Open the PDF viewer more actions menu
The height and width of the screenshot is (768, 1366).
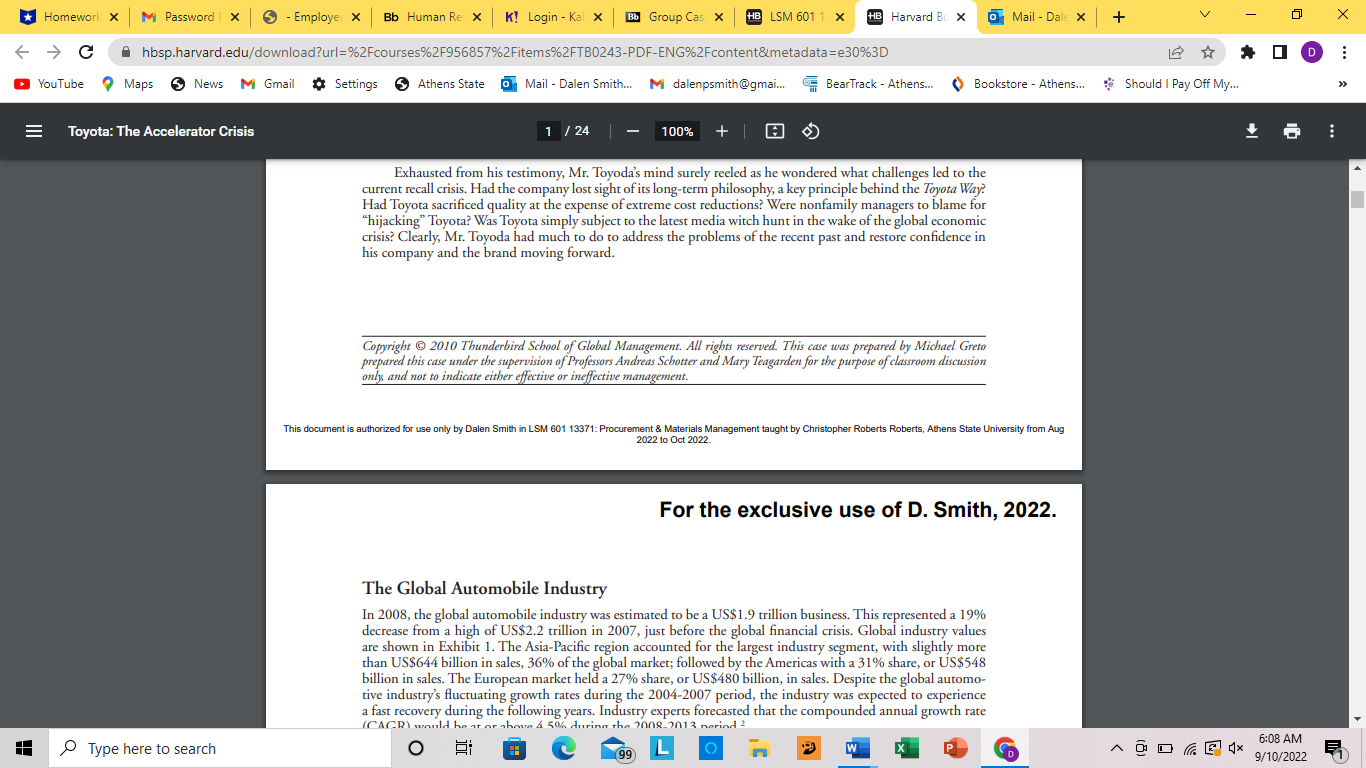1332,131
